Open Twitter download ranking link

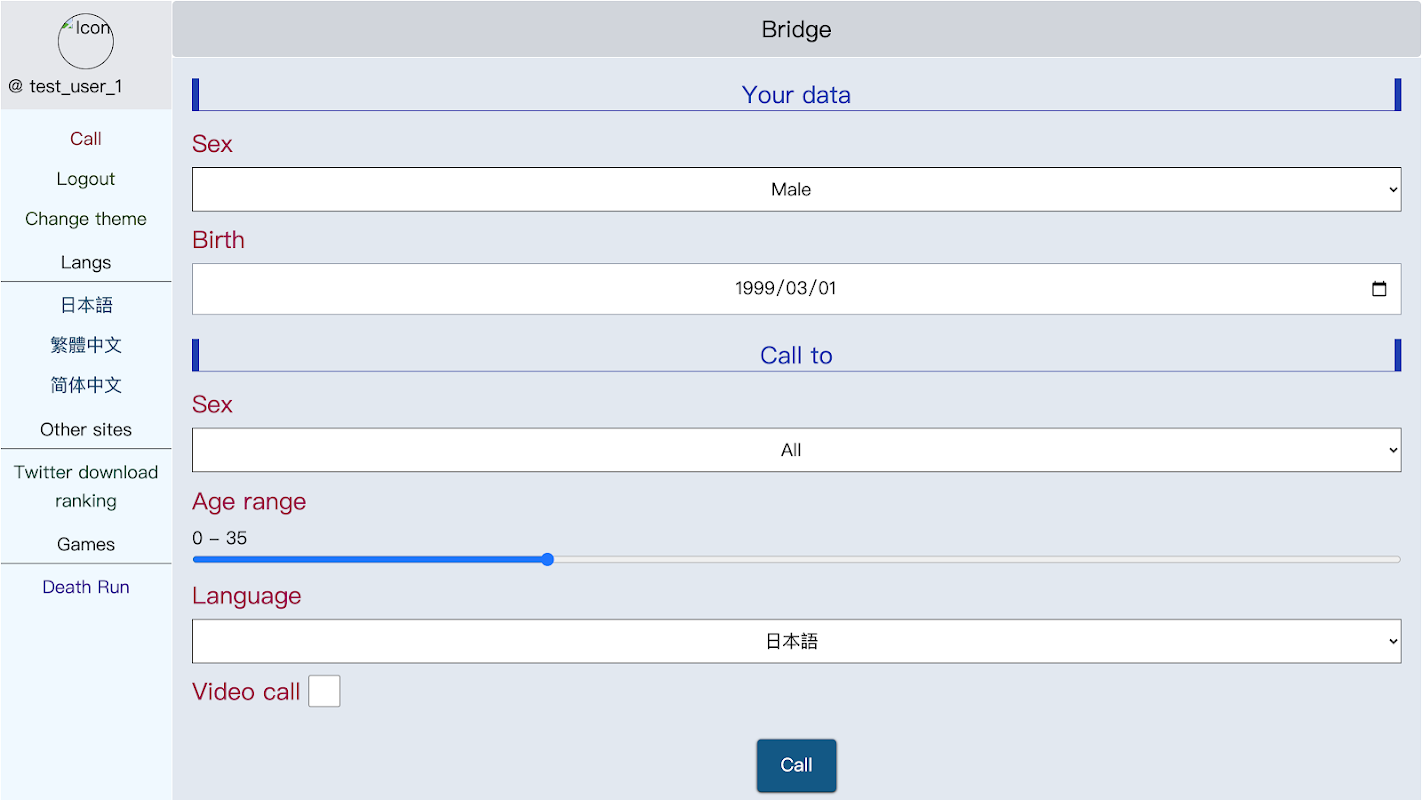(86, 486)
